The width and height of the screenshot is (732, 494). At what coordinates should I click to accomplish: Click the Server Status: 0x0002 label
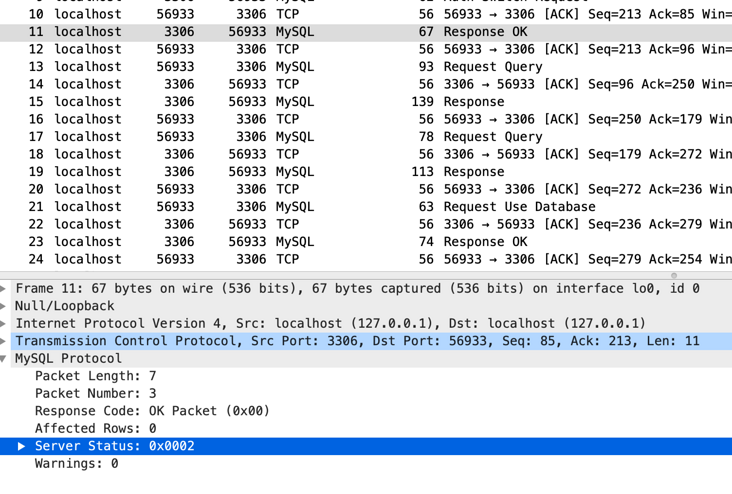pyautogui.click(x=114, y=446)
